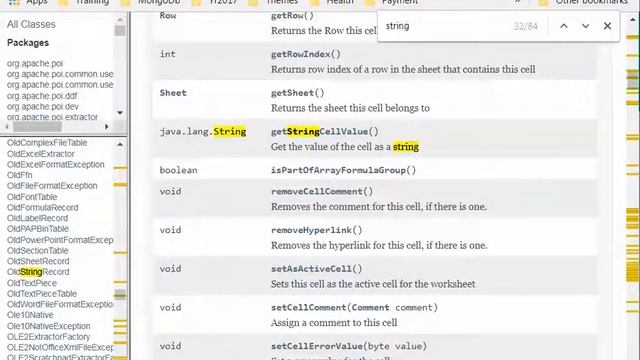Viewport: 640px width, 360px height.
Task: Open package org.apache.poi
Action: (x=35, y=63)
